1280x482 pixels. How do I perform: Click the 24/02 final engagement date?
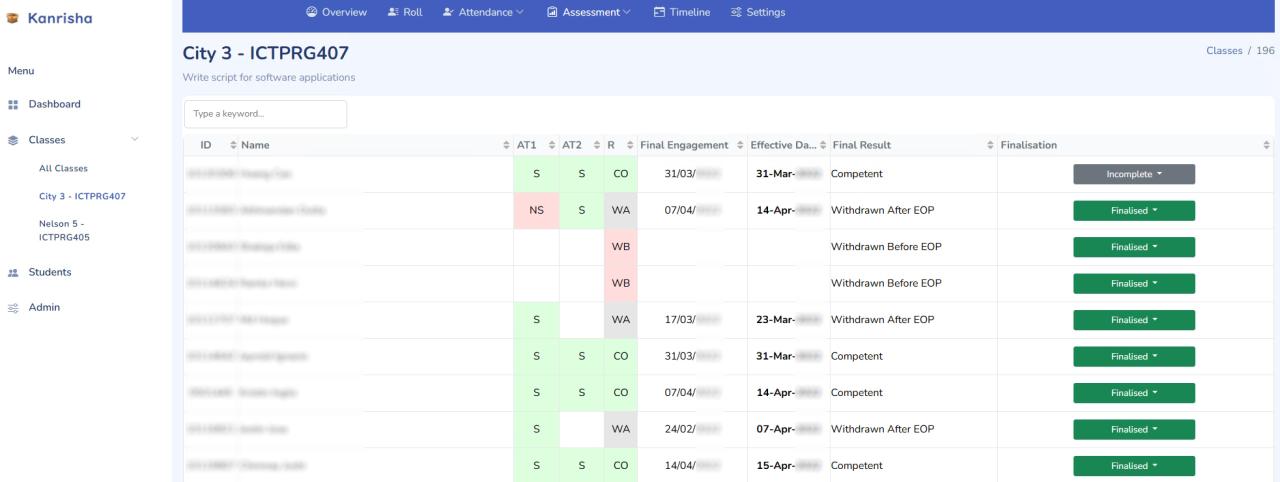pyautogui.click(x=692, y=429)
